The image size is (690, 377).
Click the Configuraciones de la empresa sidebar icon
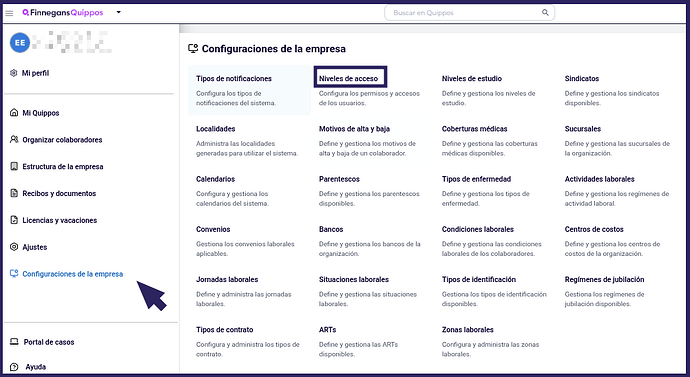click(14, 274)
